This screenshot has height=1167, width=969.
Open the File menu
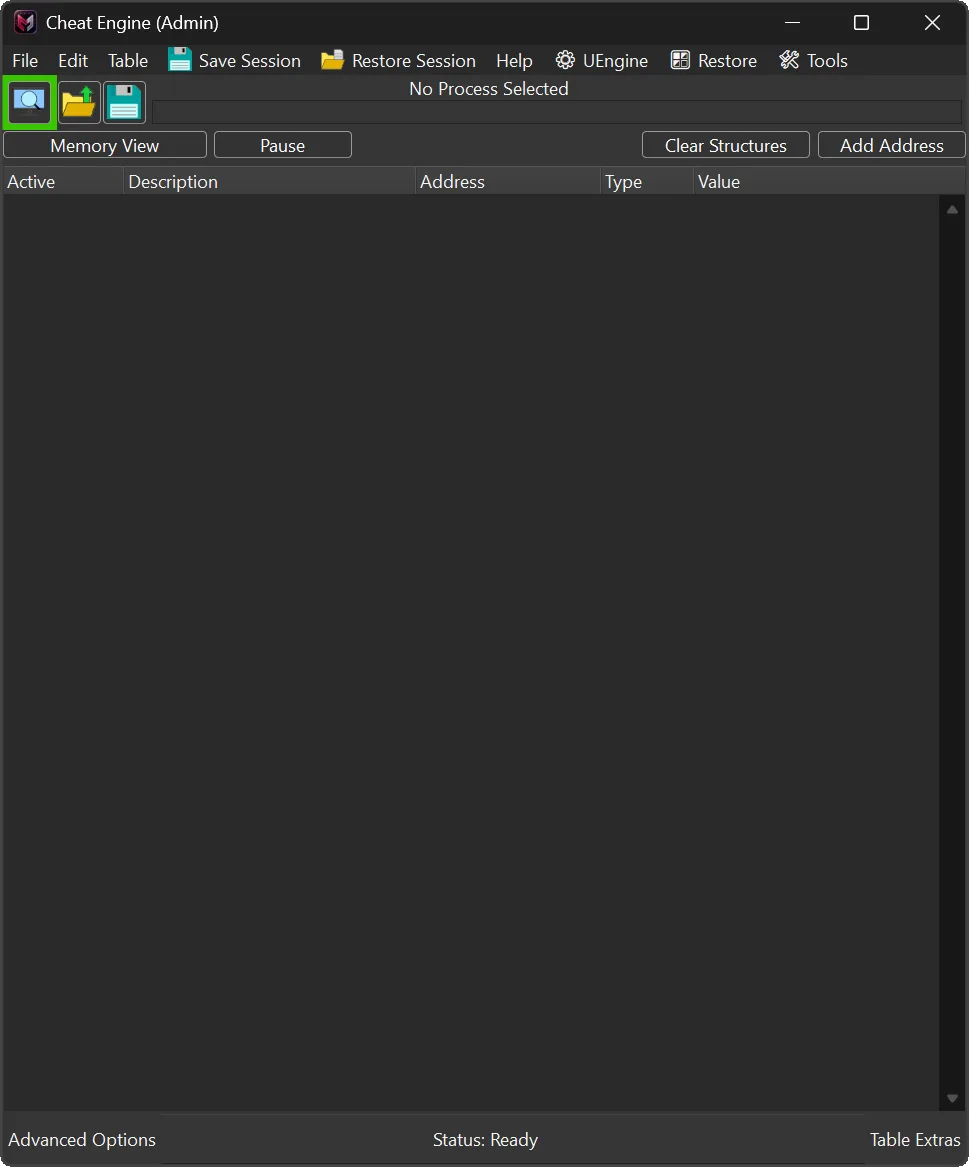[x=25, y=61]
